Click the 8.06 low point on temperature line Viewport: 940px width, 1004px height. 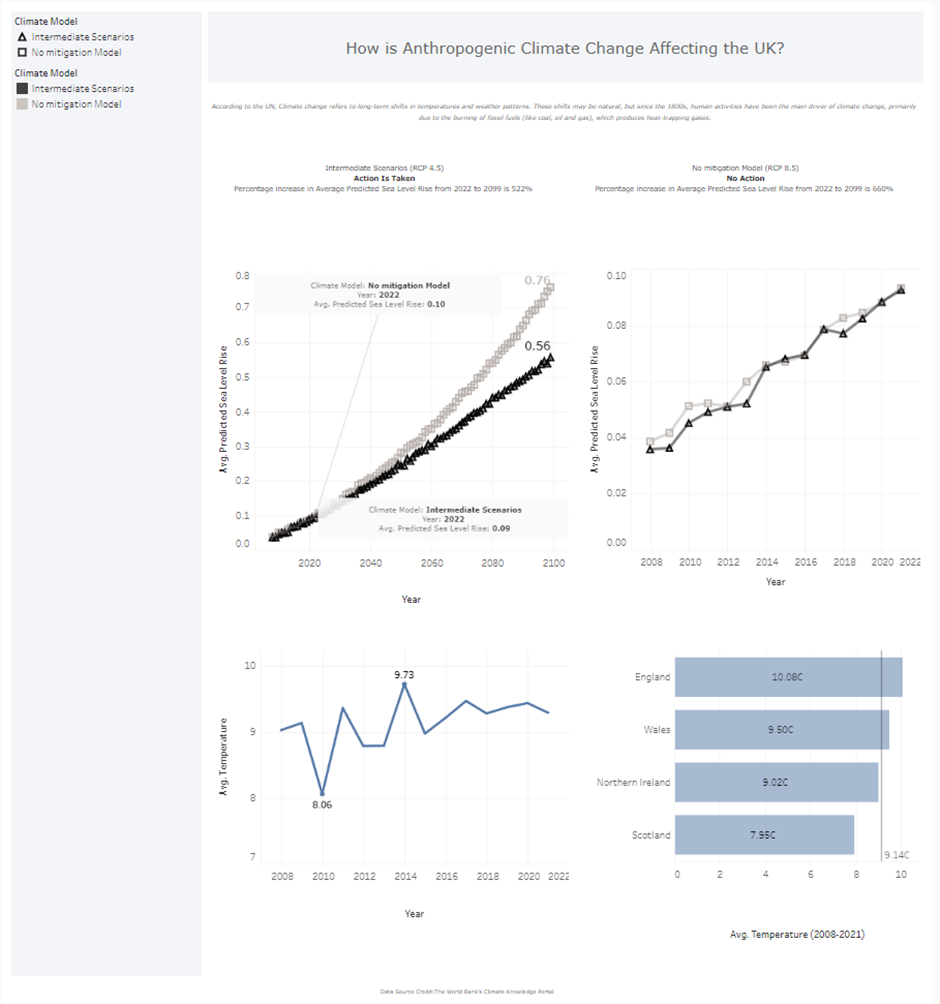322,793
